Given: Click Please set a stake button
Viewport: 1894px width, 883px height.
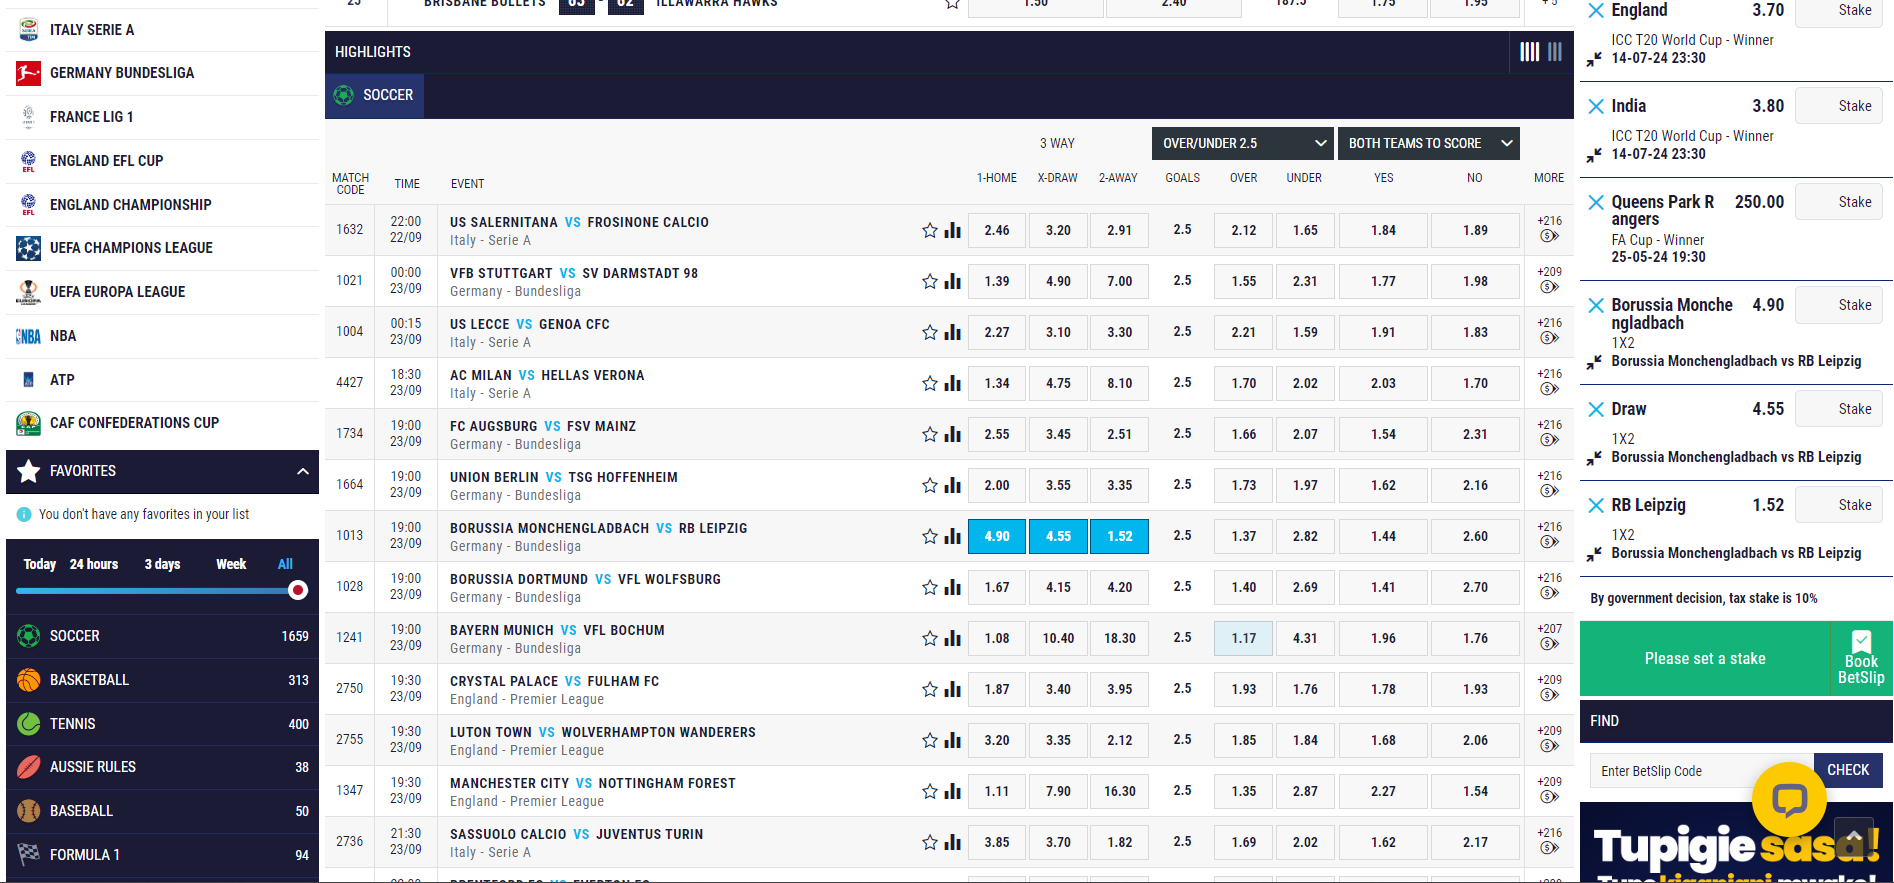Looking at the screenshot, I should [1704, 659].
